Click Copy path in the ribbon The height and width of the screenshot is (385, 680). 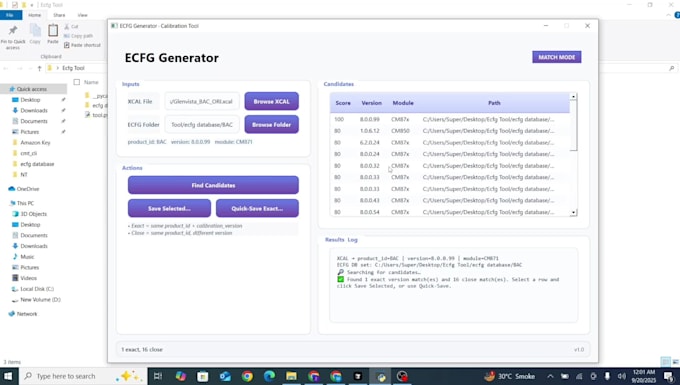coord(78,36)
